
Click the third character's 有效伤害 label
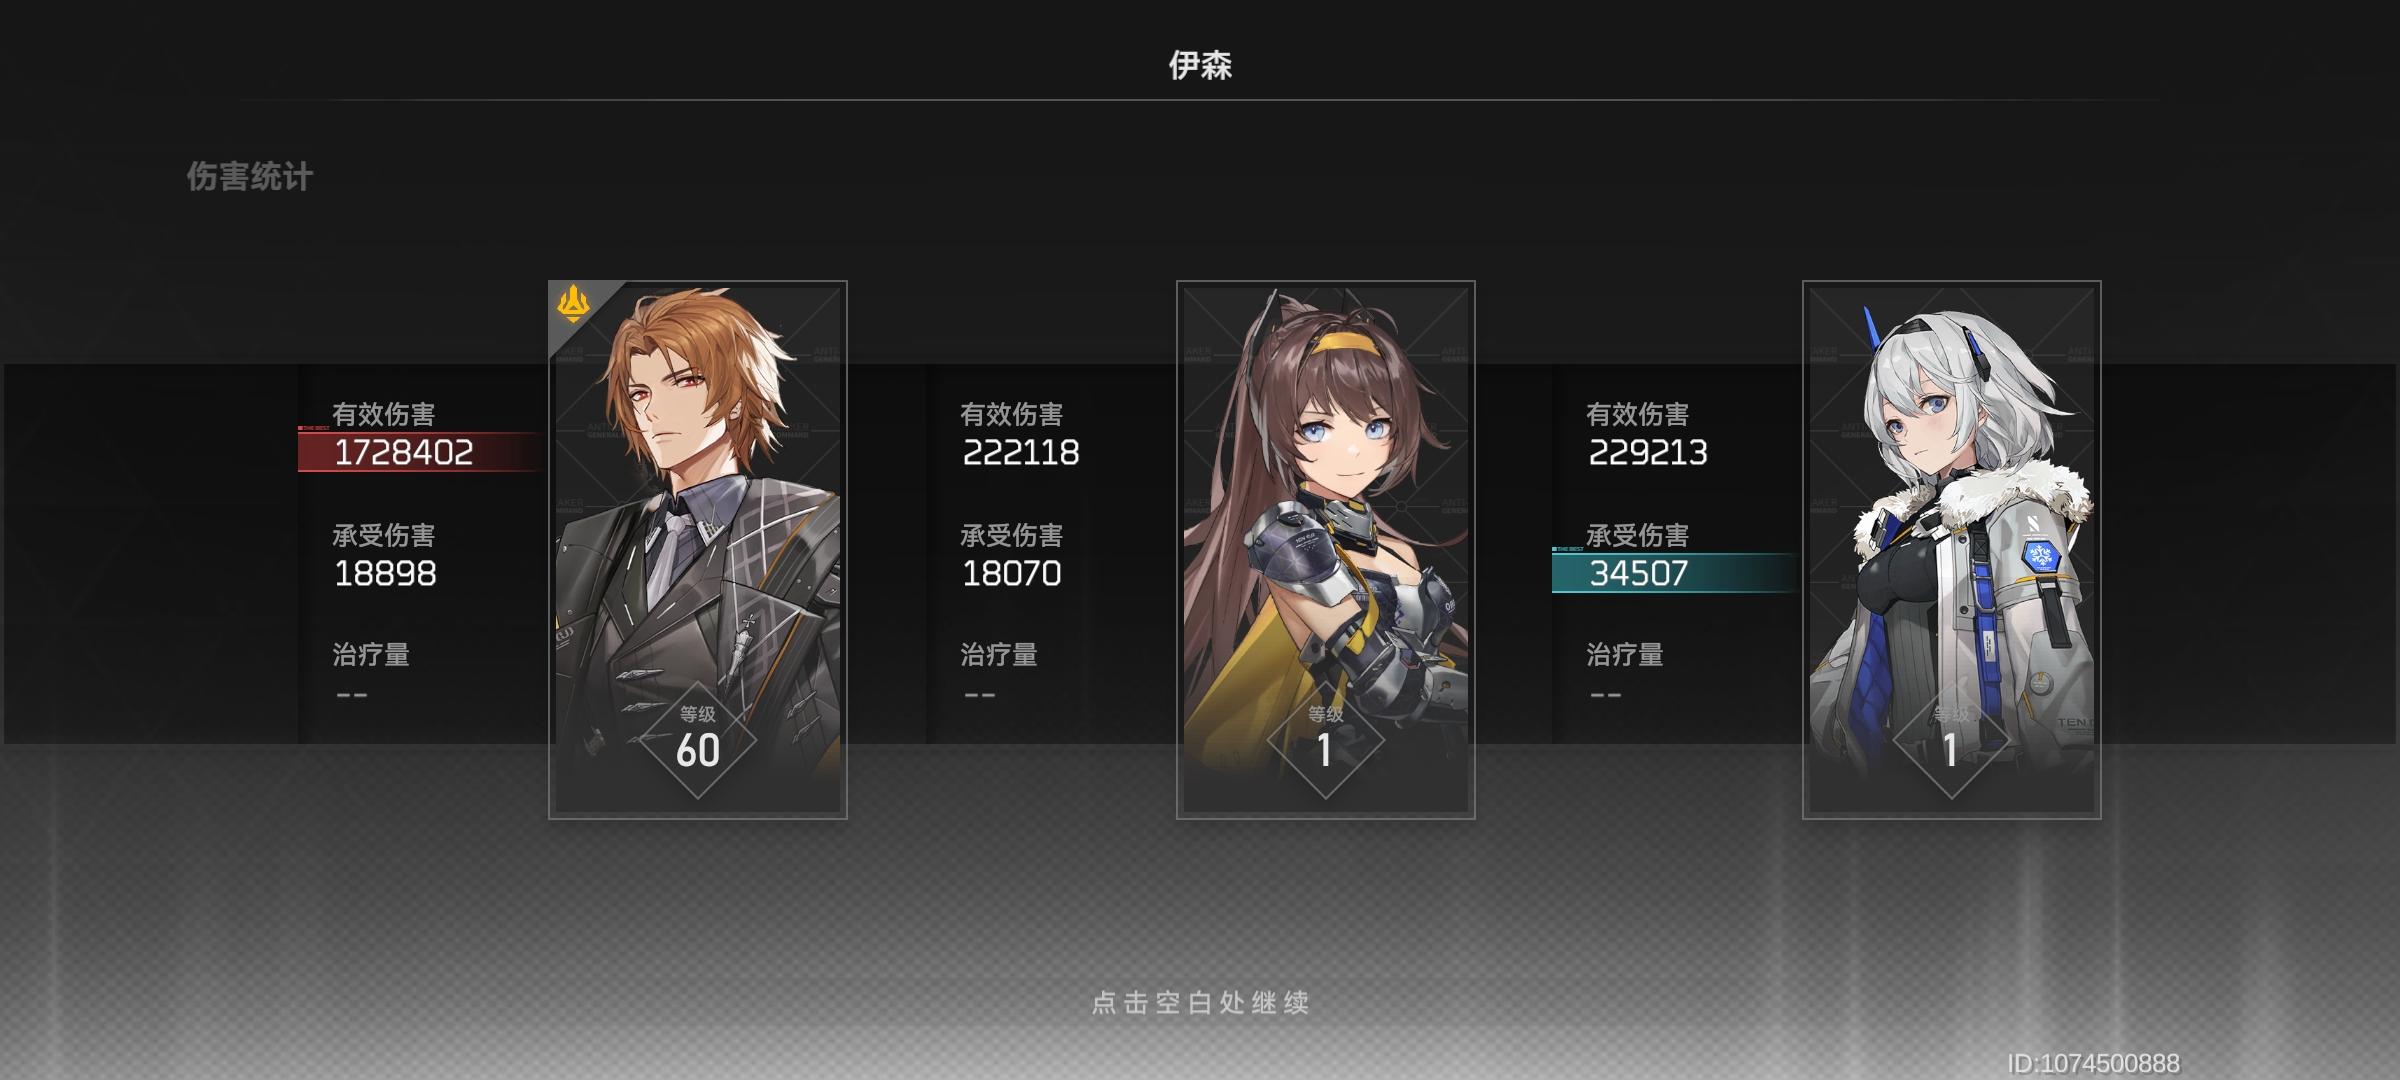(x=1638, y=414)
